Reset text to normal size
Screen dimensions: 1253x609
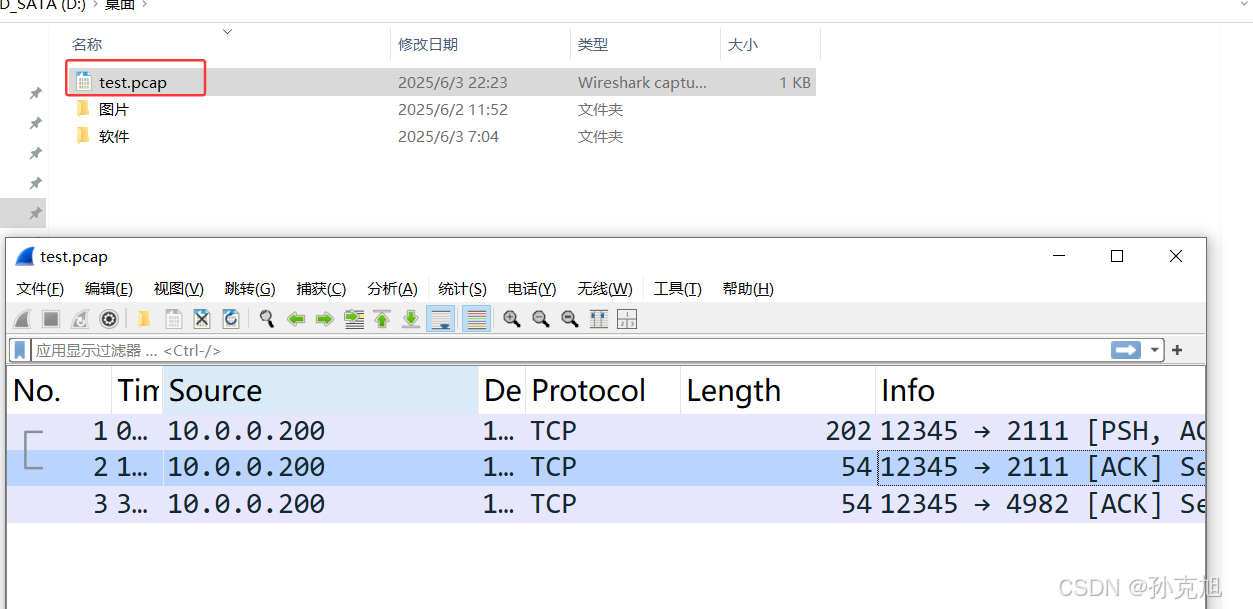pyautogui.click(x=570, y=319)
